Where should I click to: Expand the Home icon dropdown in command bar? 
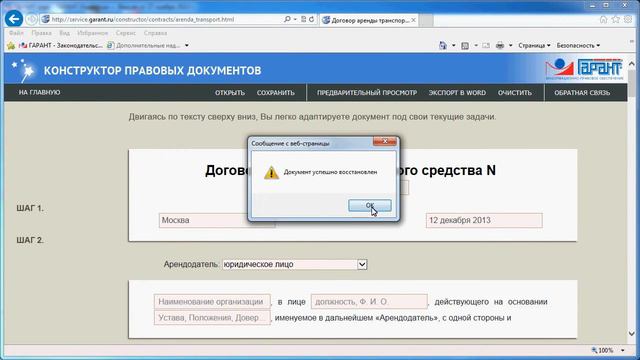(x=453, y=45)
